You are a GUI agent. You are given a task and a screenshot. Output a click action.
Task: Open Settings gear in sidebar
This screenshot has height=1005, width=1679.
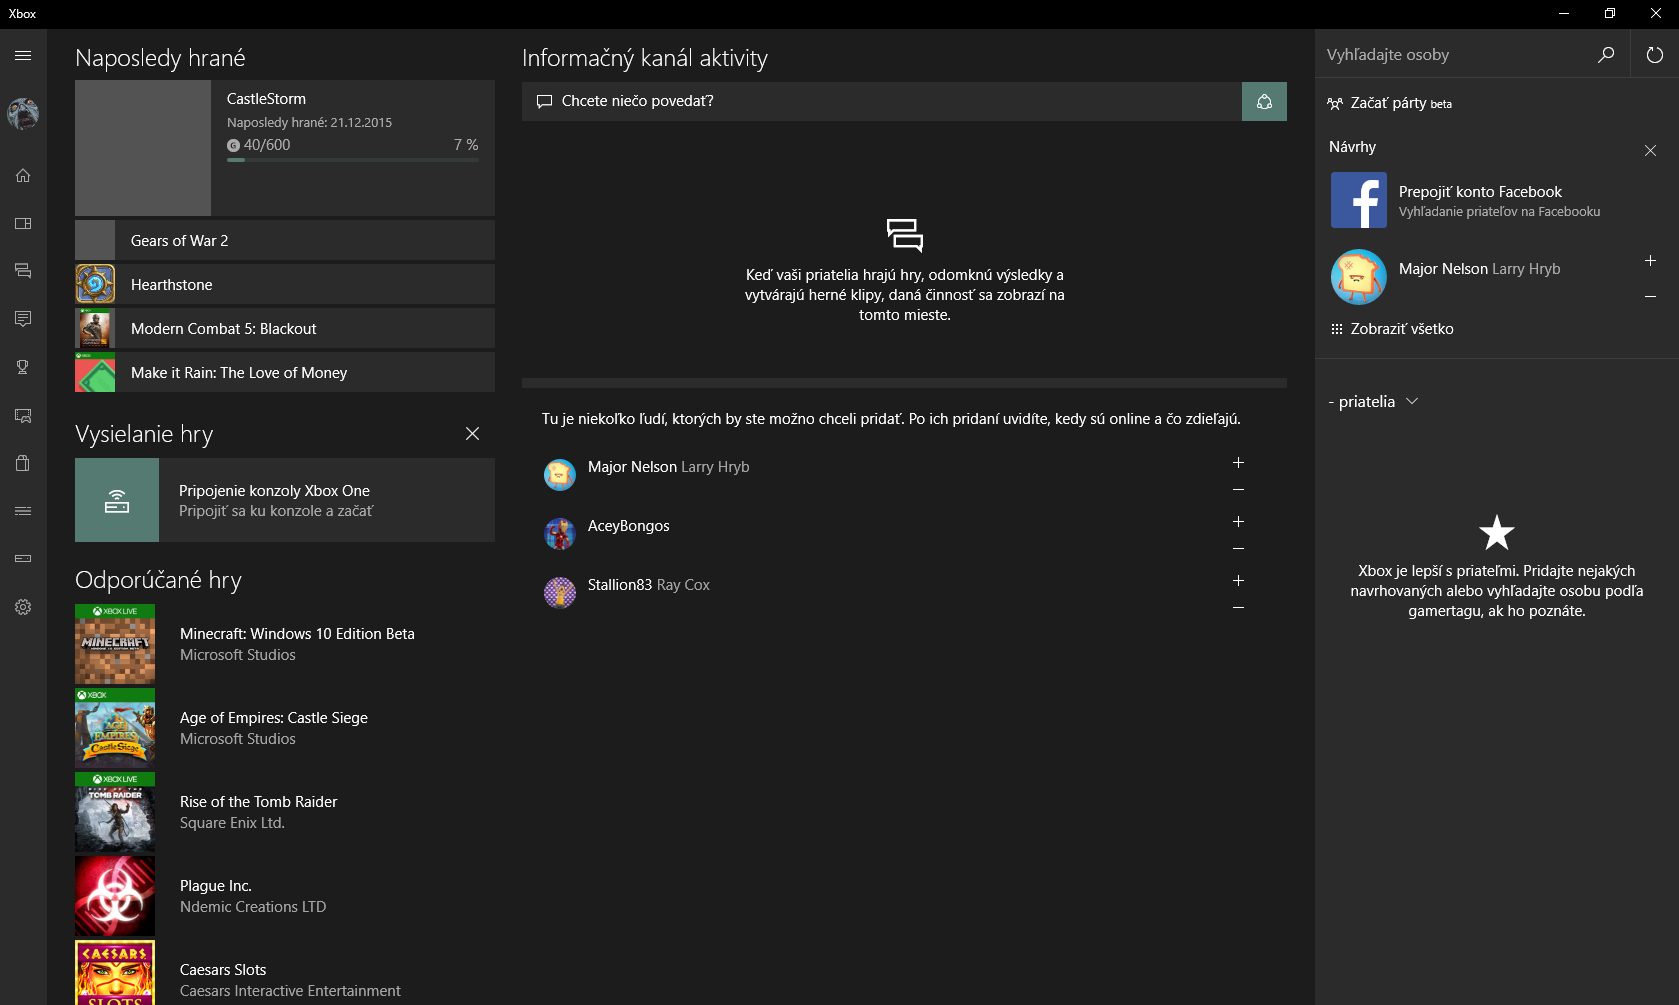[23, 607]
